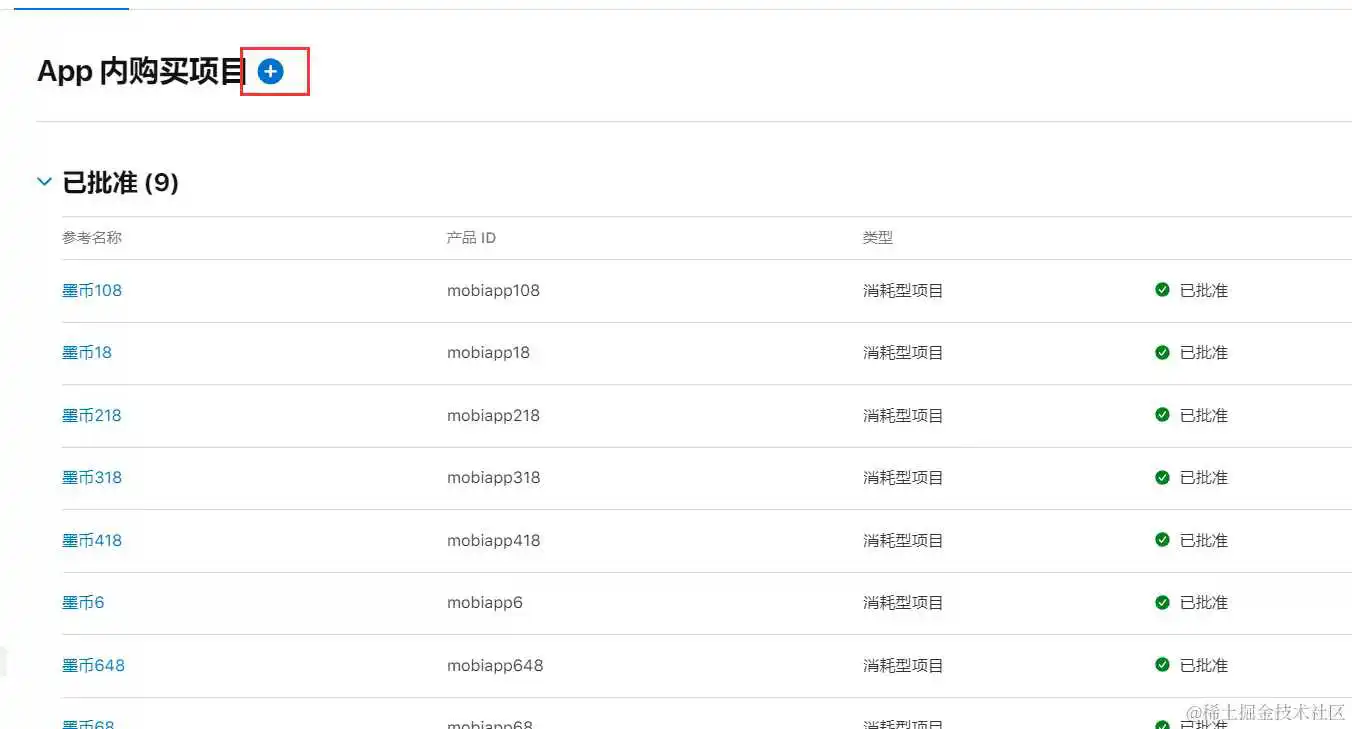Image resolution: width=1352 pixels, height=729 pixels.
Task: Open the 墨币418 purchase item
Action: (x=92, y=540)
